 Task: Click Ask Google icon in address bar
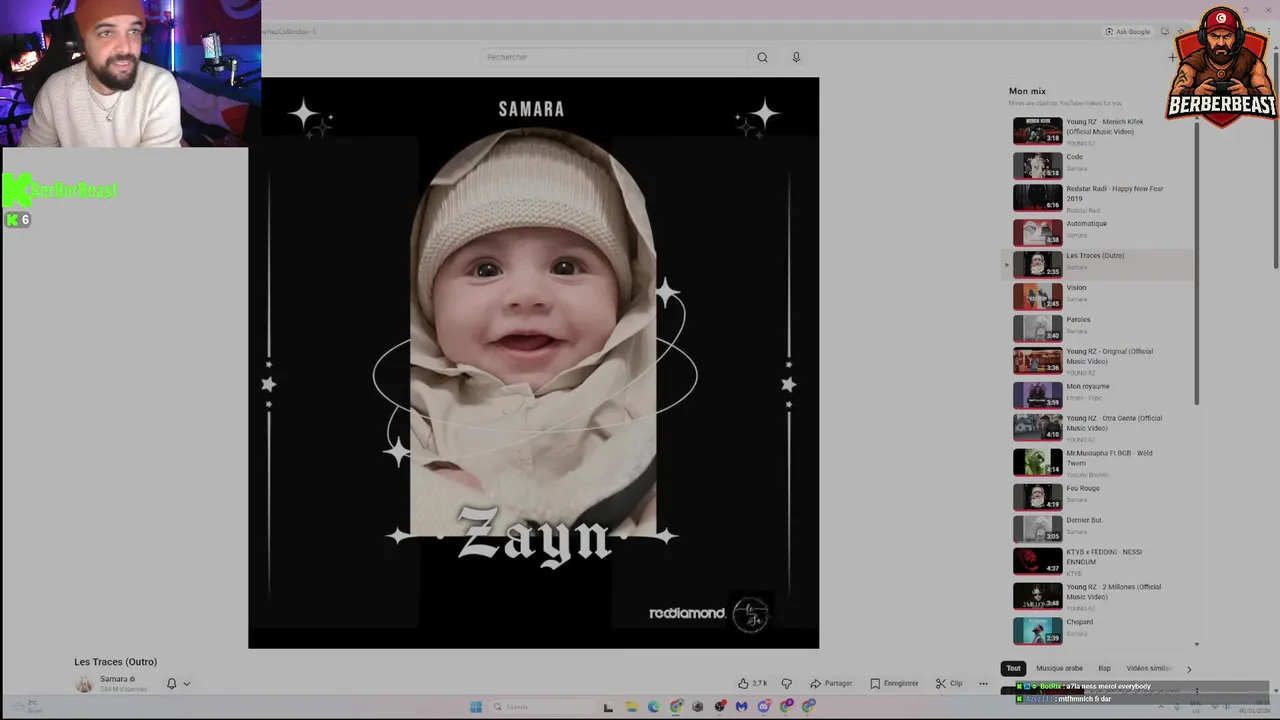pos(1128,31)
